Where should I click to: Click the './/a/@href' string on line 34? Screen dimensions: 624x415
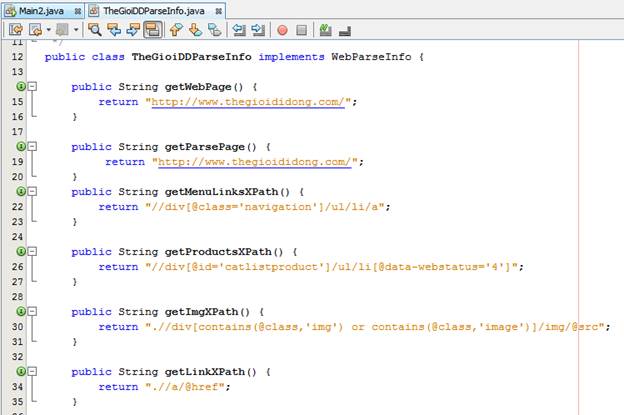pyautogui.click(x=185, y=387)
